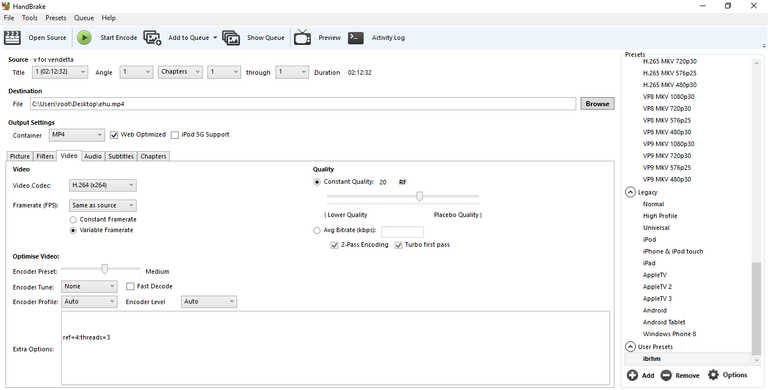Switch to the Picture tab

(x=20, y=156)
